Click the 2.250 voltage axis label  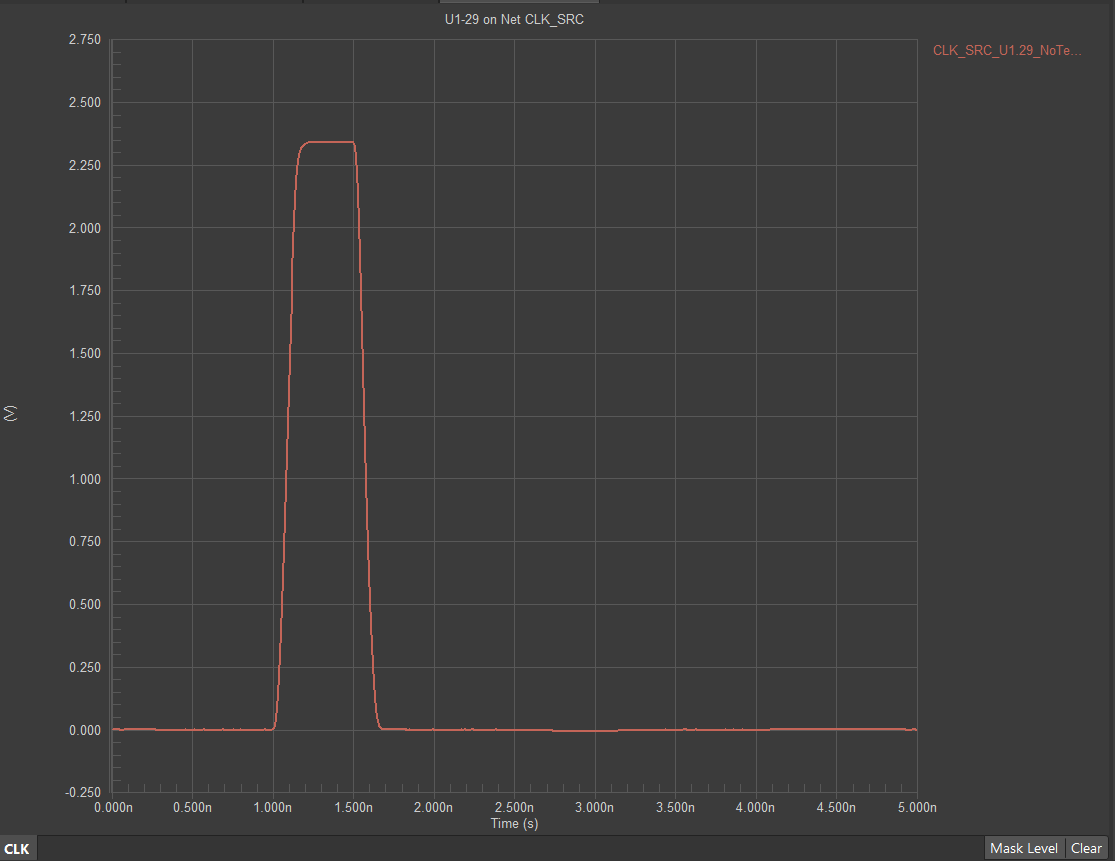[x=84, y=165]
